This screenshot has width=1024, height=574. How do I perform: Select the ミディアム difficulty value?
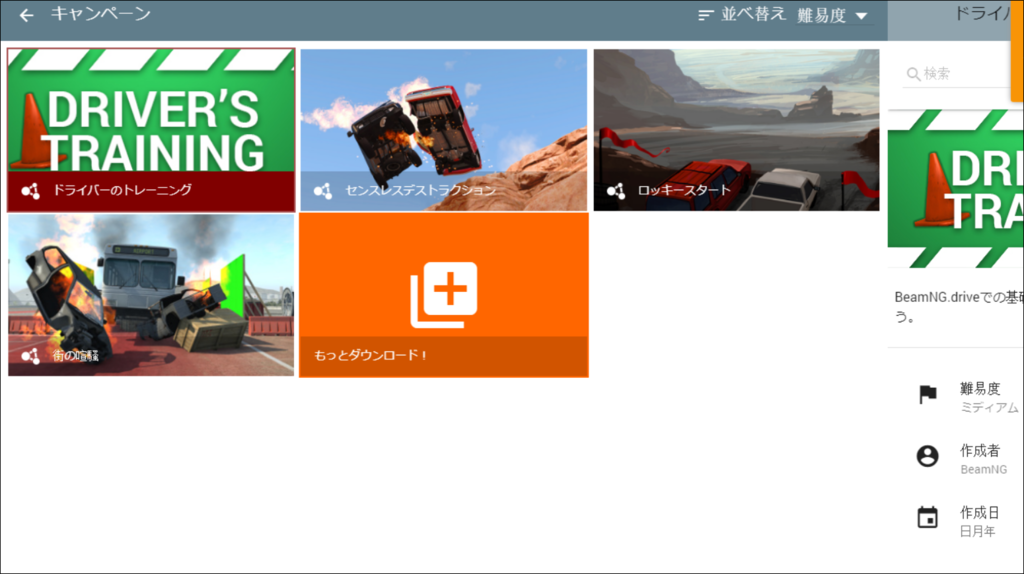pos(989,407)
